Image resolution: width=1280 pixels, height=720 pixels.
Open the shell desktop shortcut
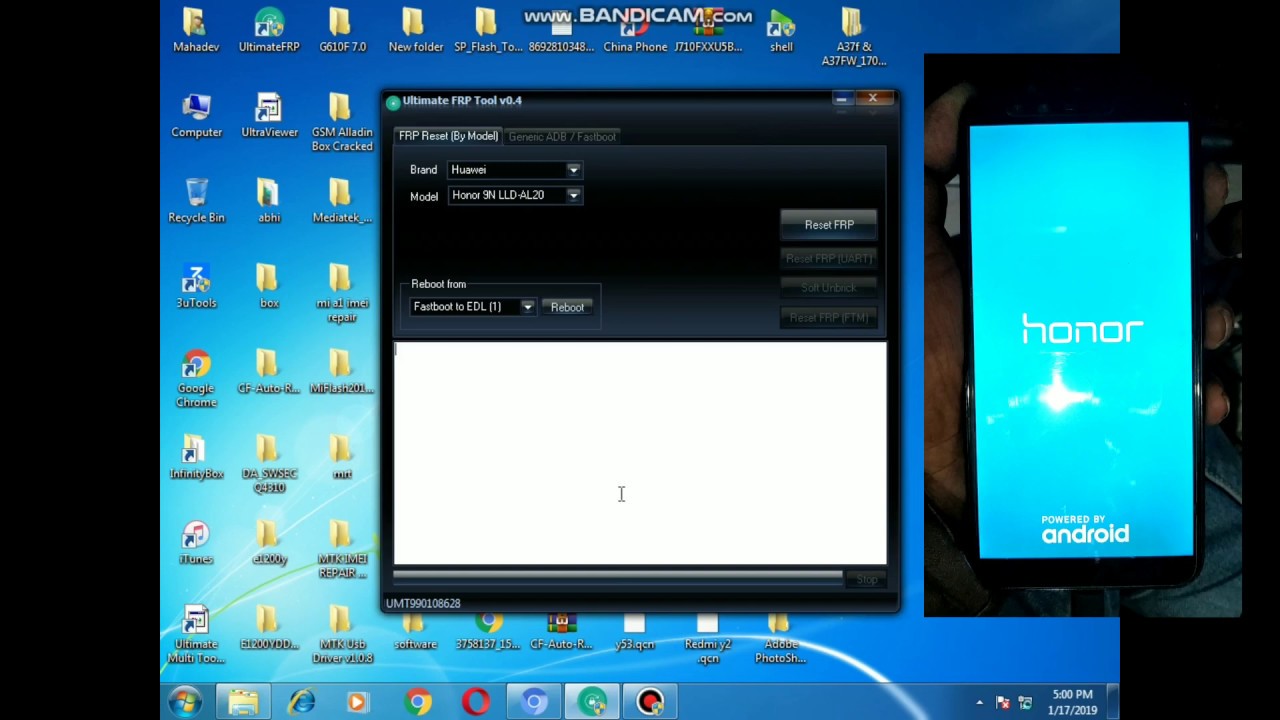pos(781,31)
